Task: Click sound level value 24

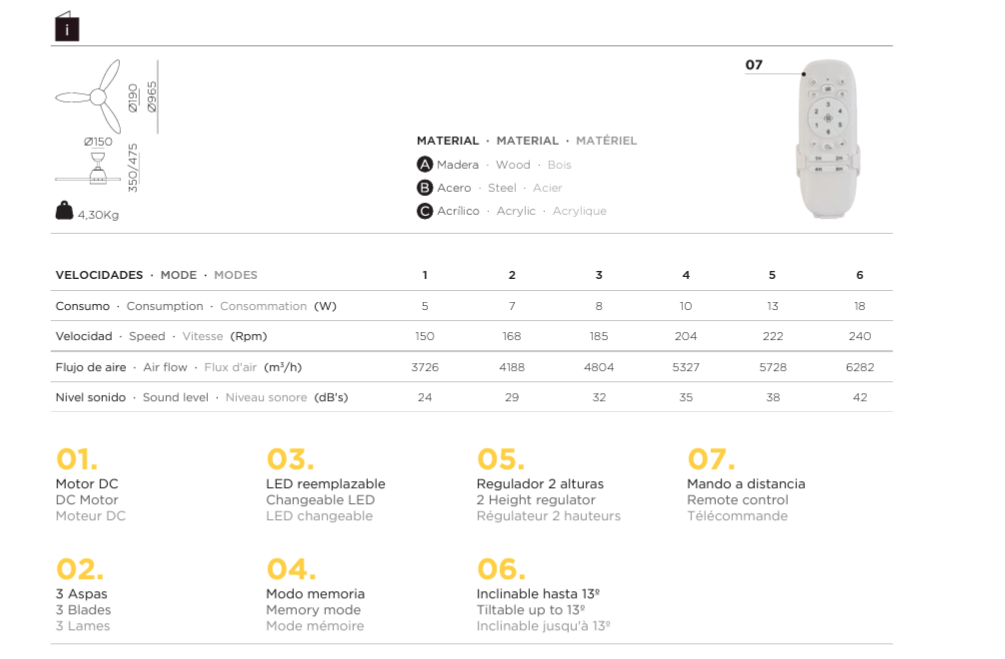Action: click(x=425, y=397)
